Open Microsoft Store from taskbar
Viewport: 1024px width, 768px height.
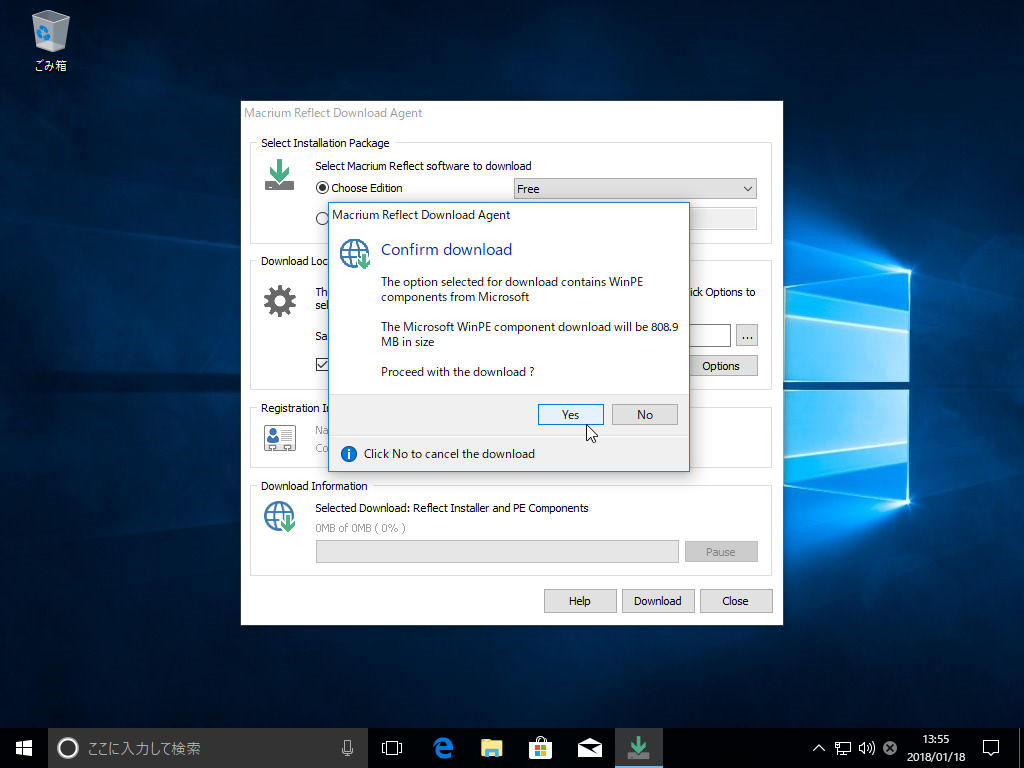(x=541, y=748)
